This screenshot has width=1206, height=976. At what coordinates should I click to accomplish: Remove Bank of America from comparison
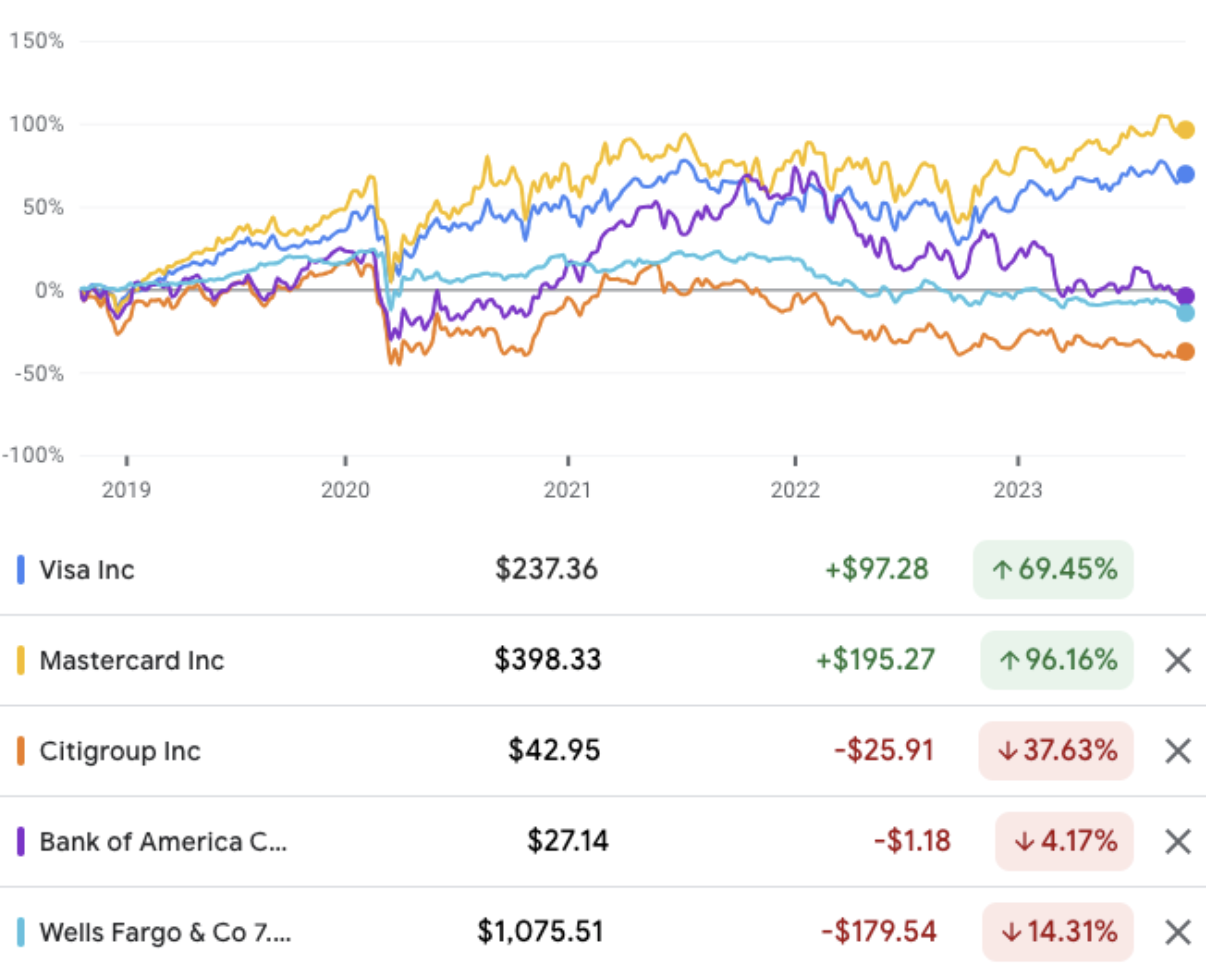pos(1179,842)
